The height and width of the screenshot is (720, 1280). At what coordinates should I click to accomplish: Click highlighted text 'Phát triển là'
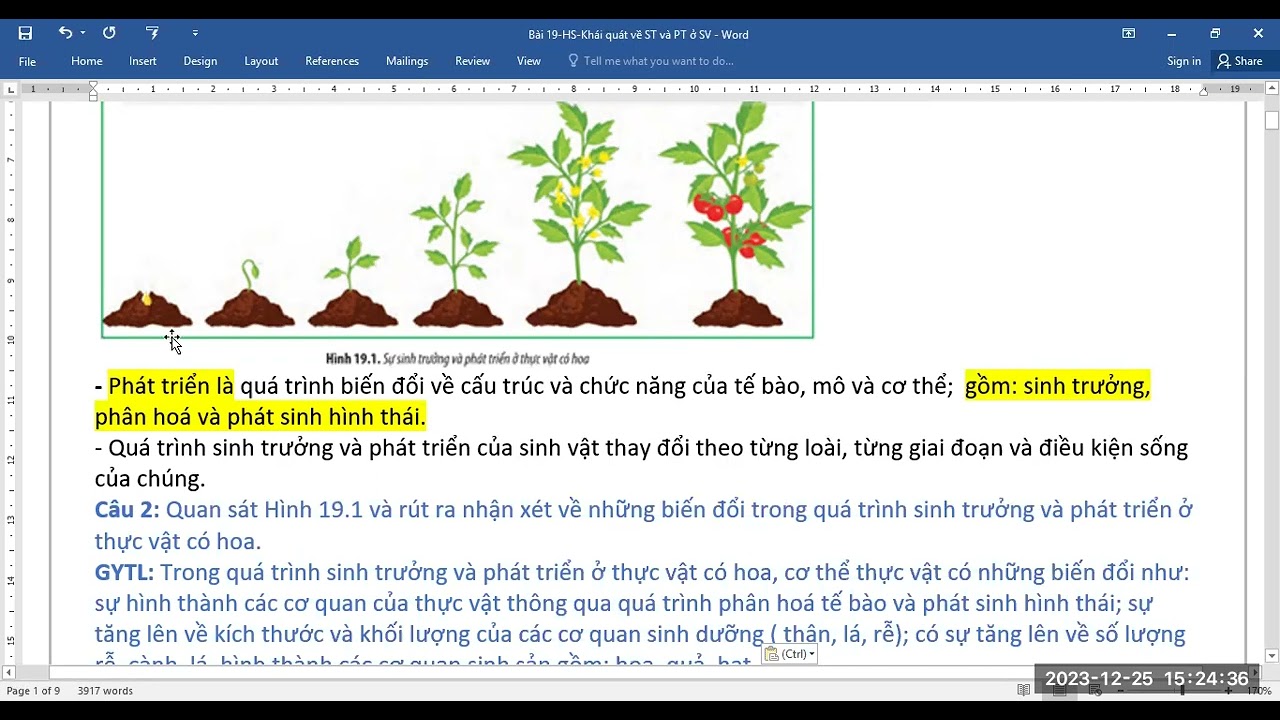point(171,386)
